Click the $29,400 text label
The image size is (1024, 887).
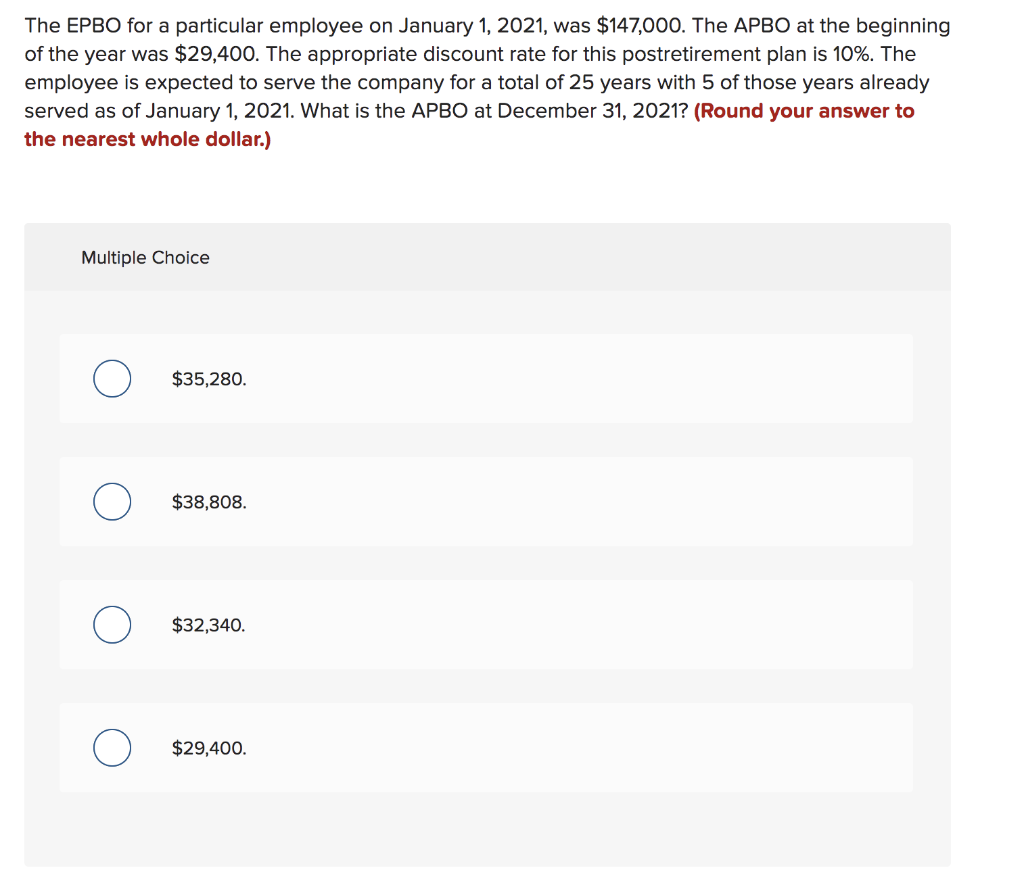[x=208, y=747]
